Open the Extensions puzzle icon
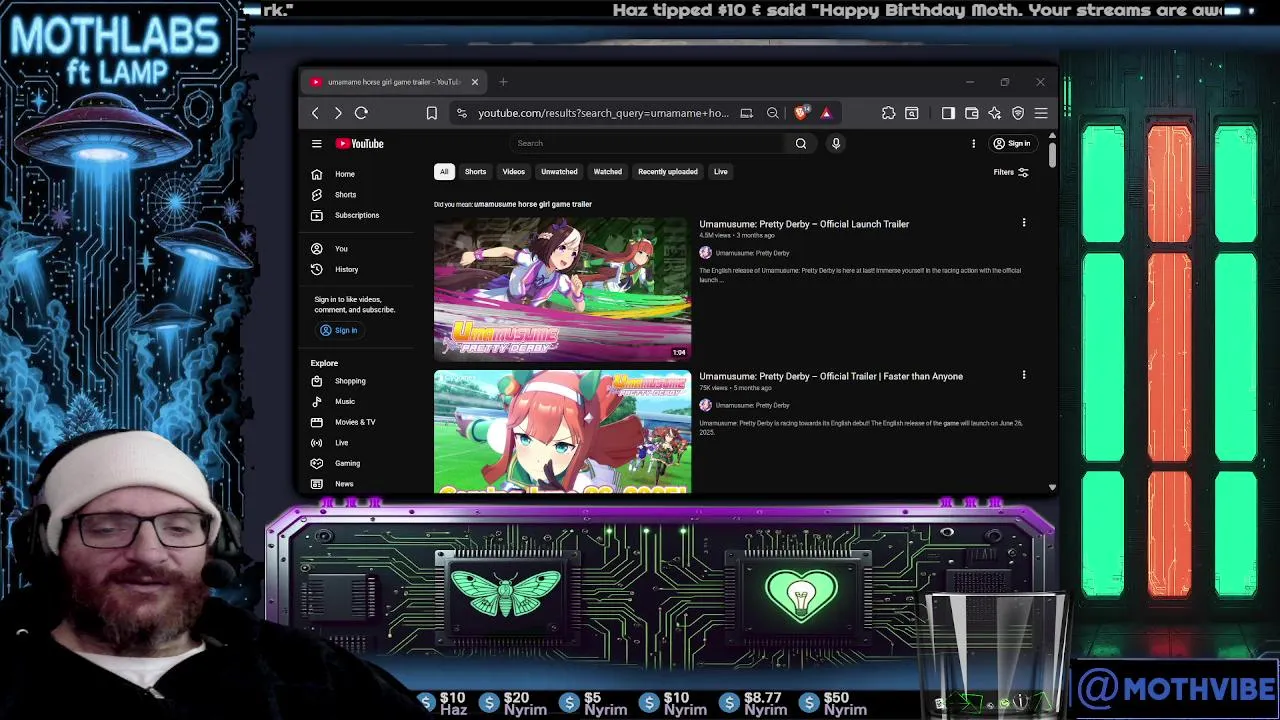The image size is (1280, 720). click(888, 113)
